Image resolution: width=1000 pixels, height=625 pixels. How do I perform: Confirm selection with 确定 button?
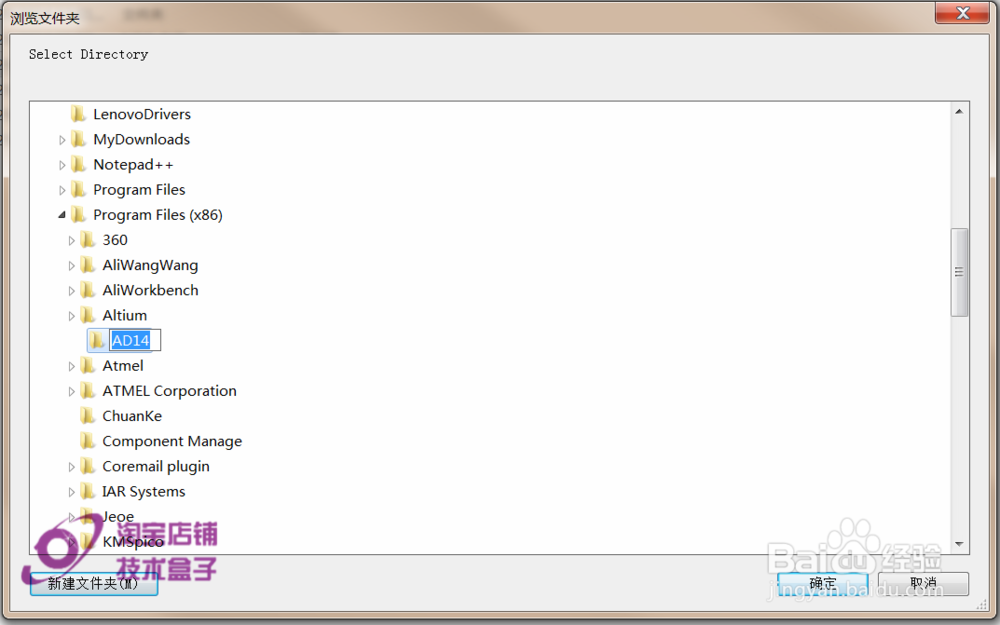pos(823,584)
